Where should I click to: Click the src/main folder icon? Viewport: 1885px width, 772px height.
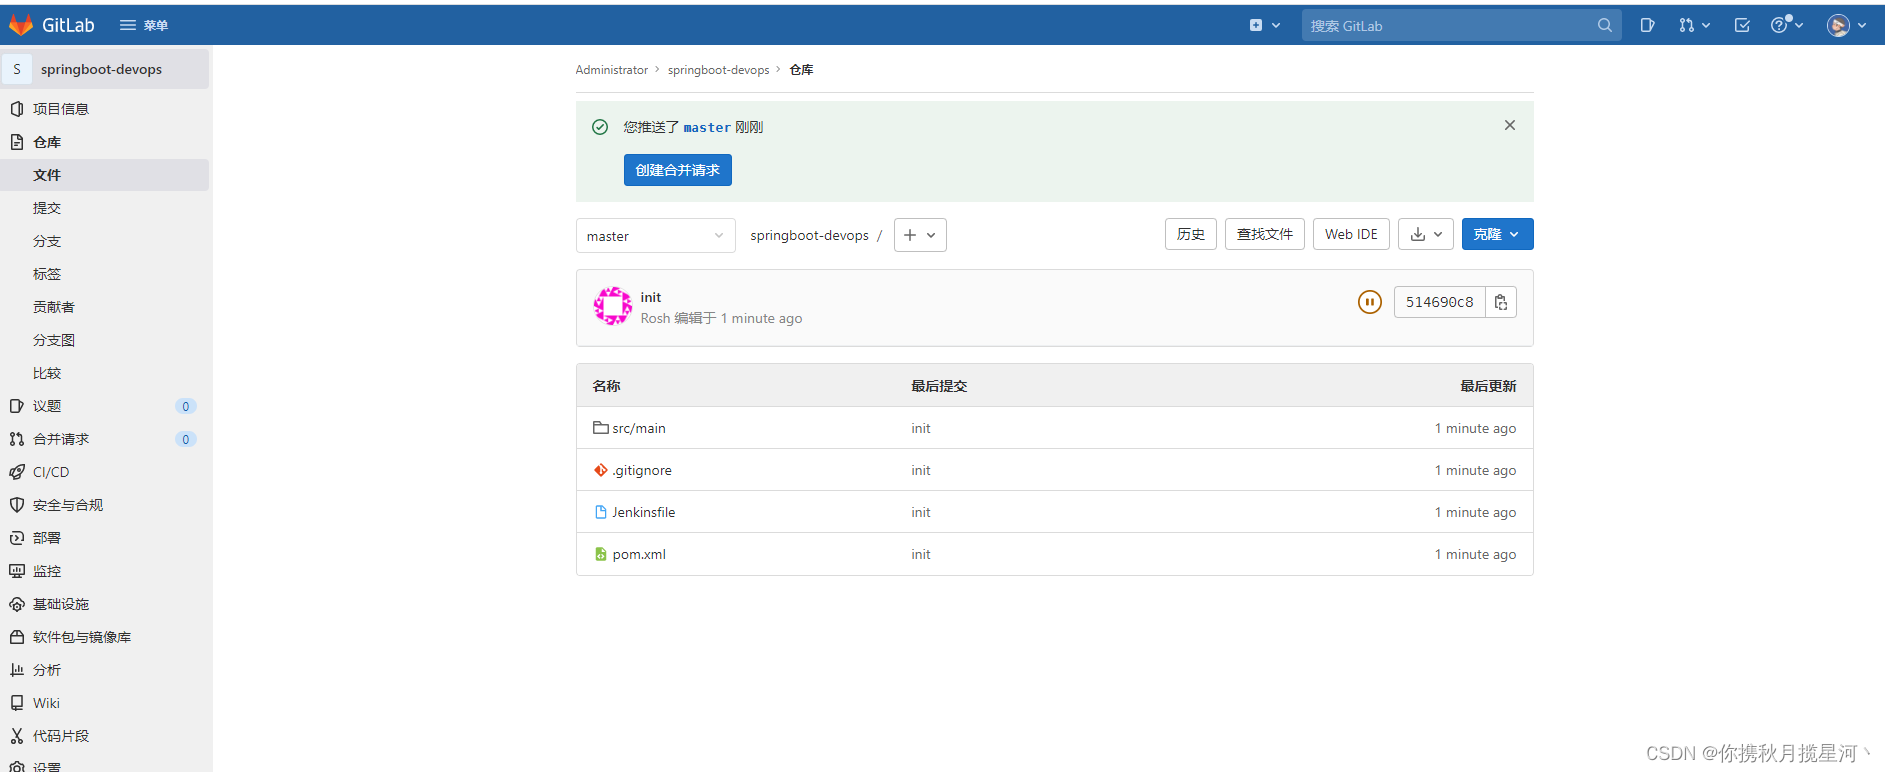pyautogui.click(x=601, y=428)
